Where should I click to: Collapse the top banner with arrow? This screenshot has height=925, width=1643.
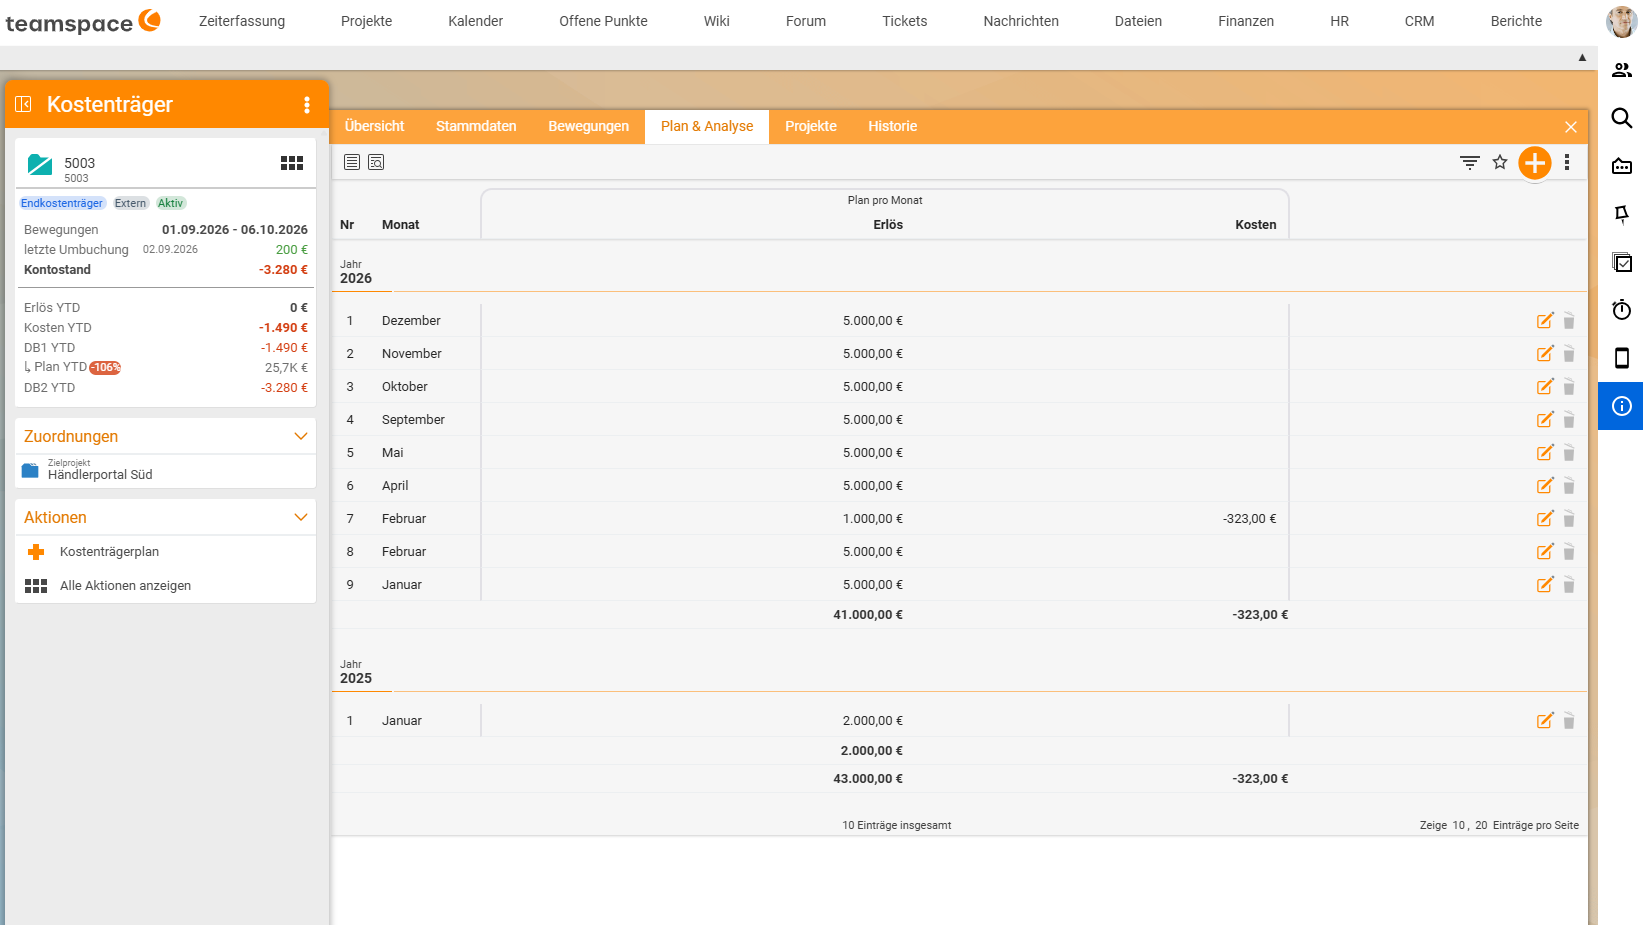[1582, 58]
